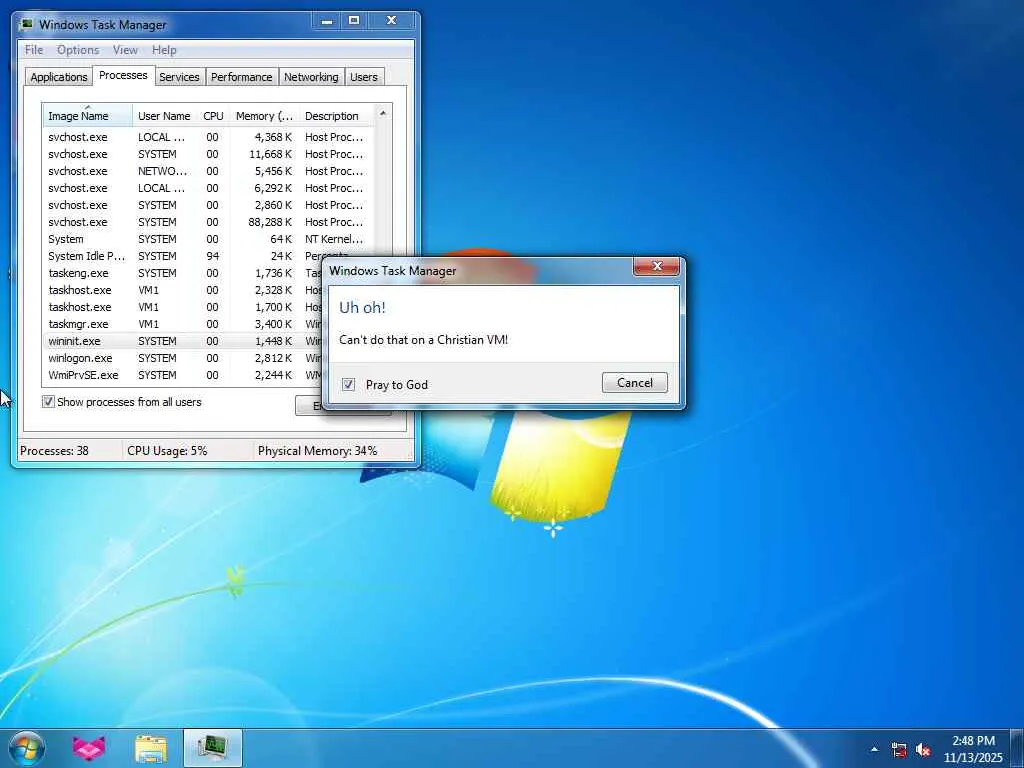Select svchost.exe using 2,860 K
The image size is (1024, 768).
[x=209, y=205]
